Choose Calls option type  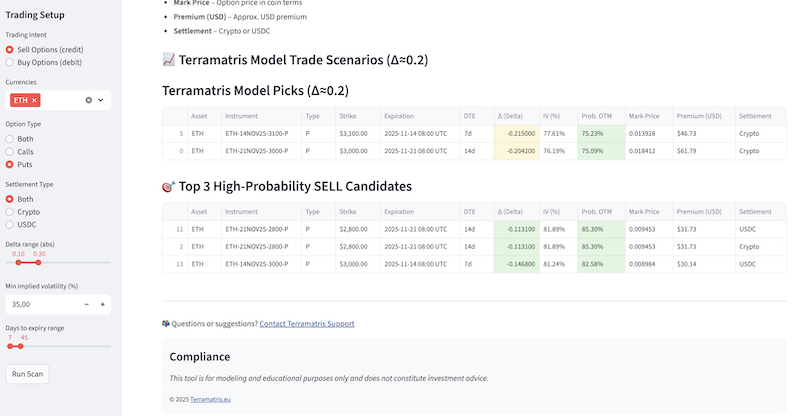(x=10, y=151)
